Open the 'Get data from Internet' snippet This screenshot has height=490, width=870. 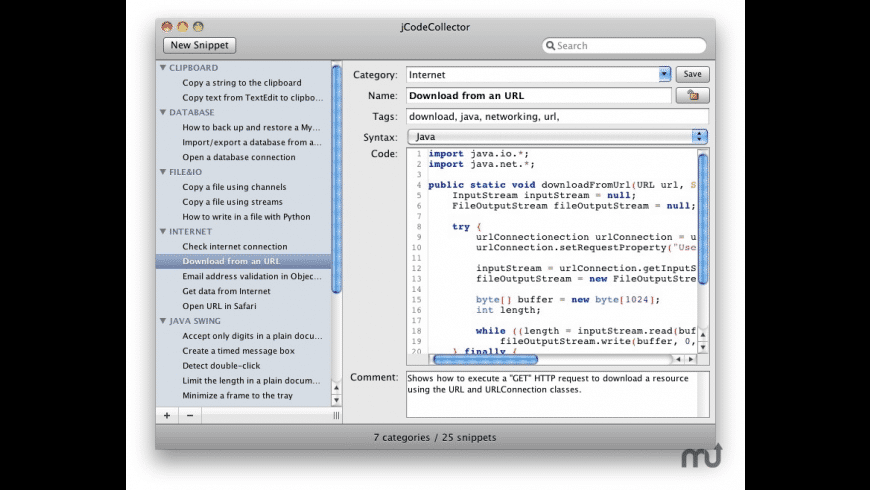[226, 291]
